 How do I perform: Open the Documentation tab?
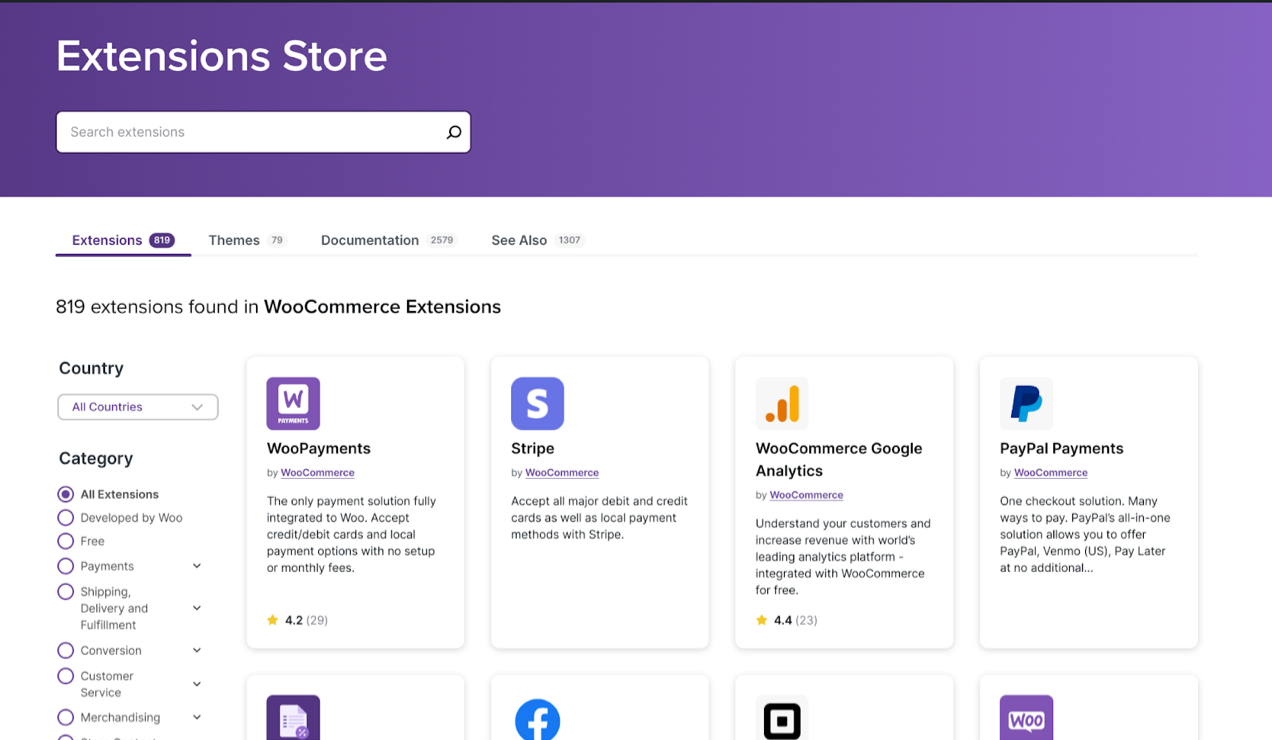(x=369, y=240)
